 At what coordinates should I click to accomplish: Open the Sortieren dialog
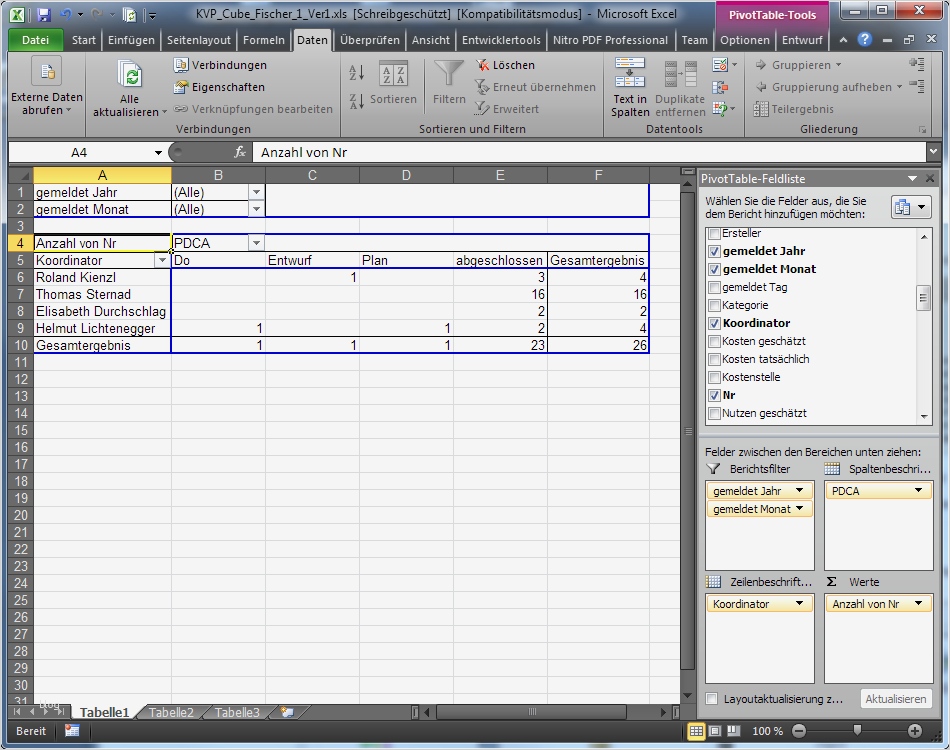coord(394,82)
